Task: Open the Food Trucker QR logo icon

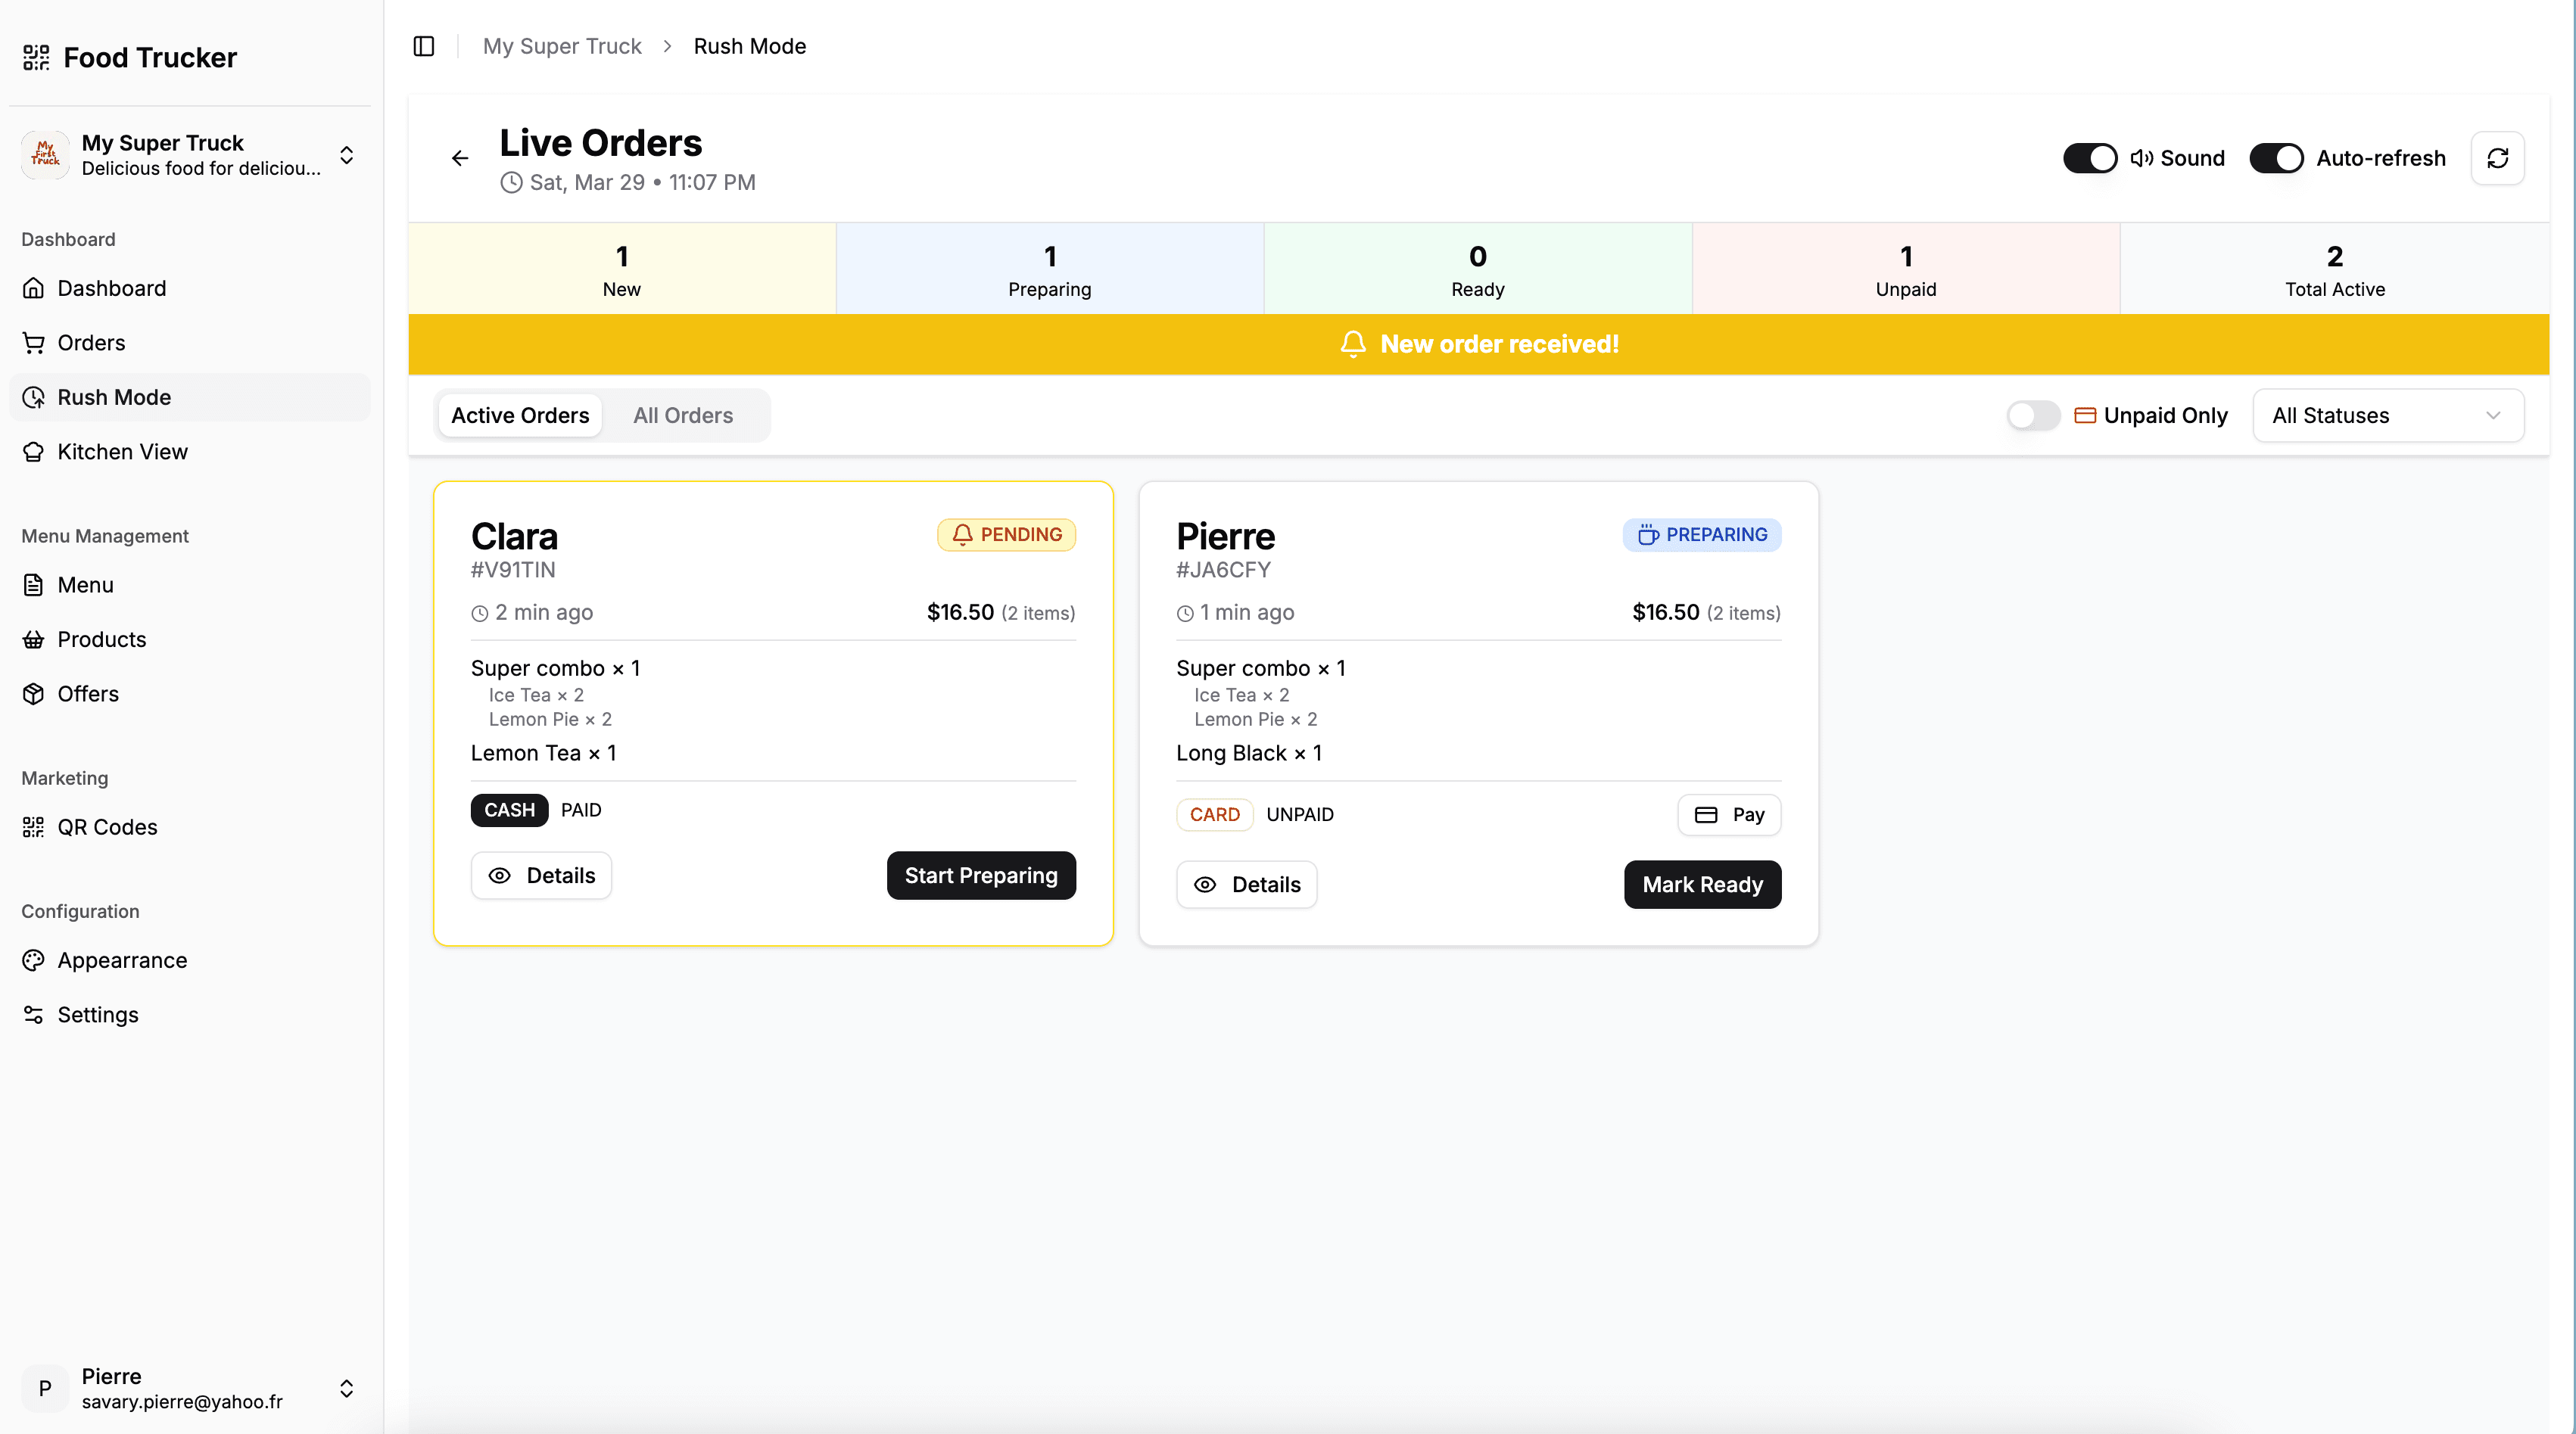Action: coord(36,57)
